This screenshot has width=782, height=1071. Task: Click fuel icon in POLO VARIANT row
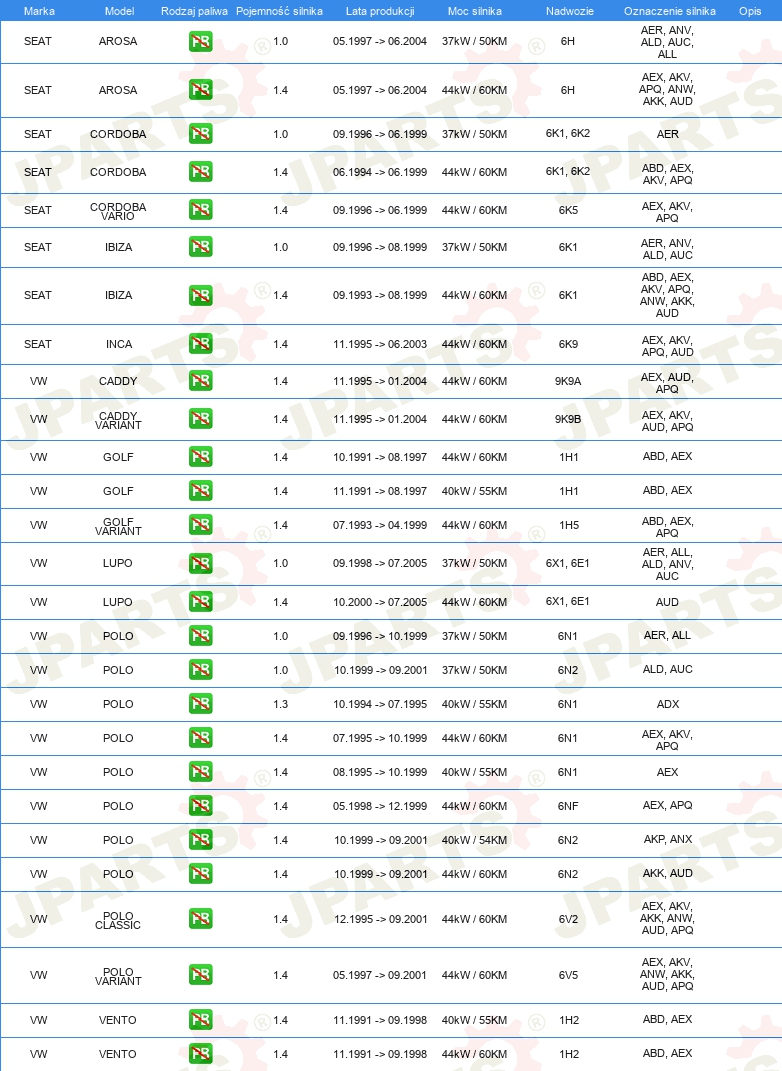tap(201, 975)
